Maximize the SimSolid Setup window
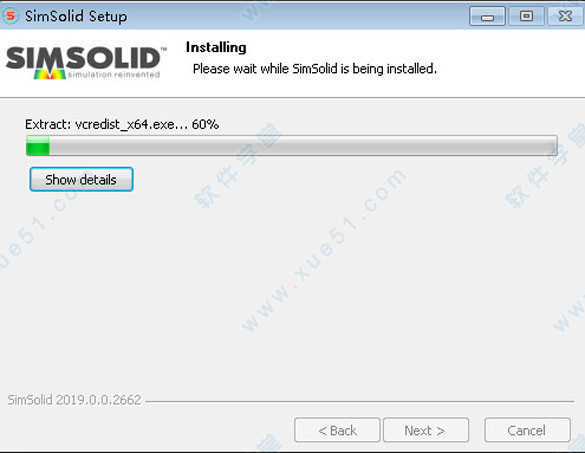Screen dimensions: 585x453 pyautogui.click(x=526, y=16)
